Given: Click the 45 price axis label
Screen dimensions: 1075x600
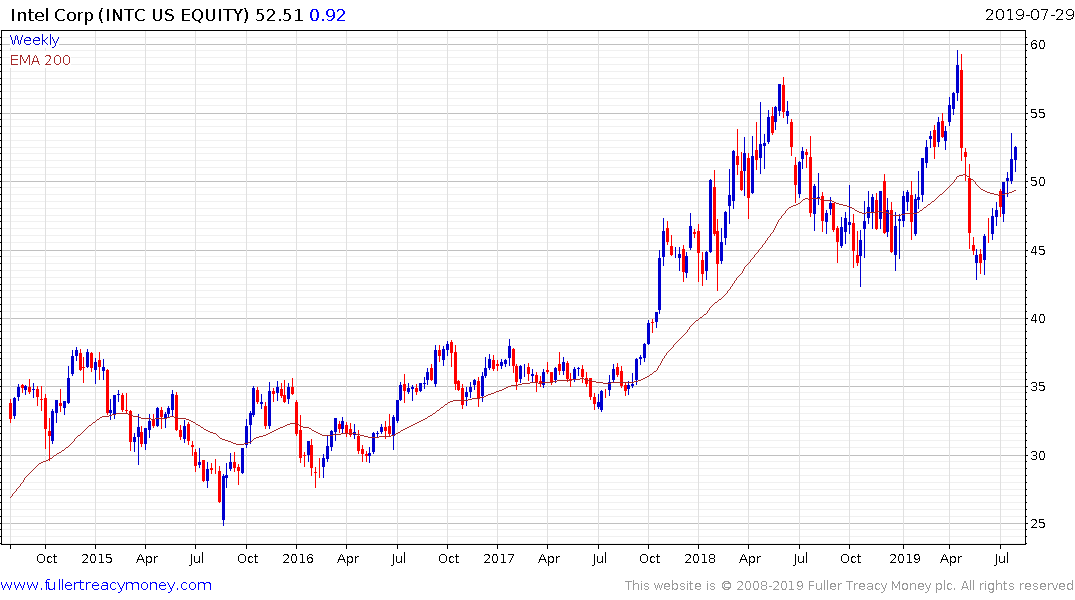Looking at the screenshot, I should coord(1037,250).
